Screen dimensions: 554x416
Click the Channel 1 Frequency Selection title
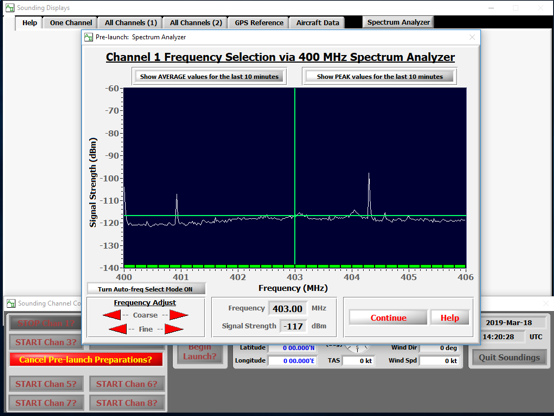(280, 57)
